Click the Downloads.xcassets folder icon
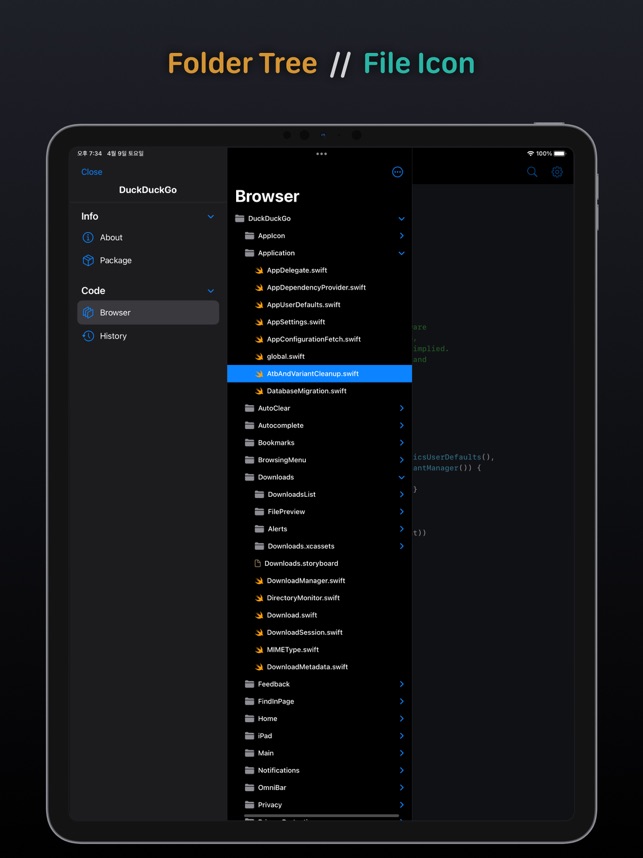 tap(259, 546)
